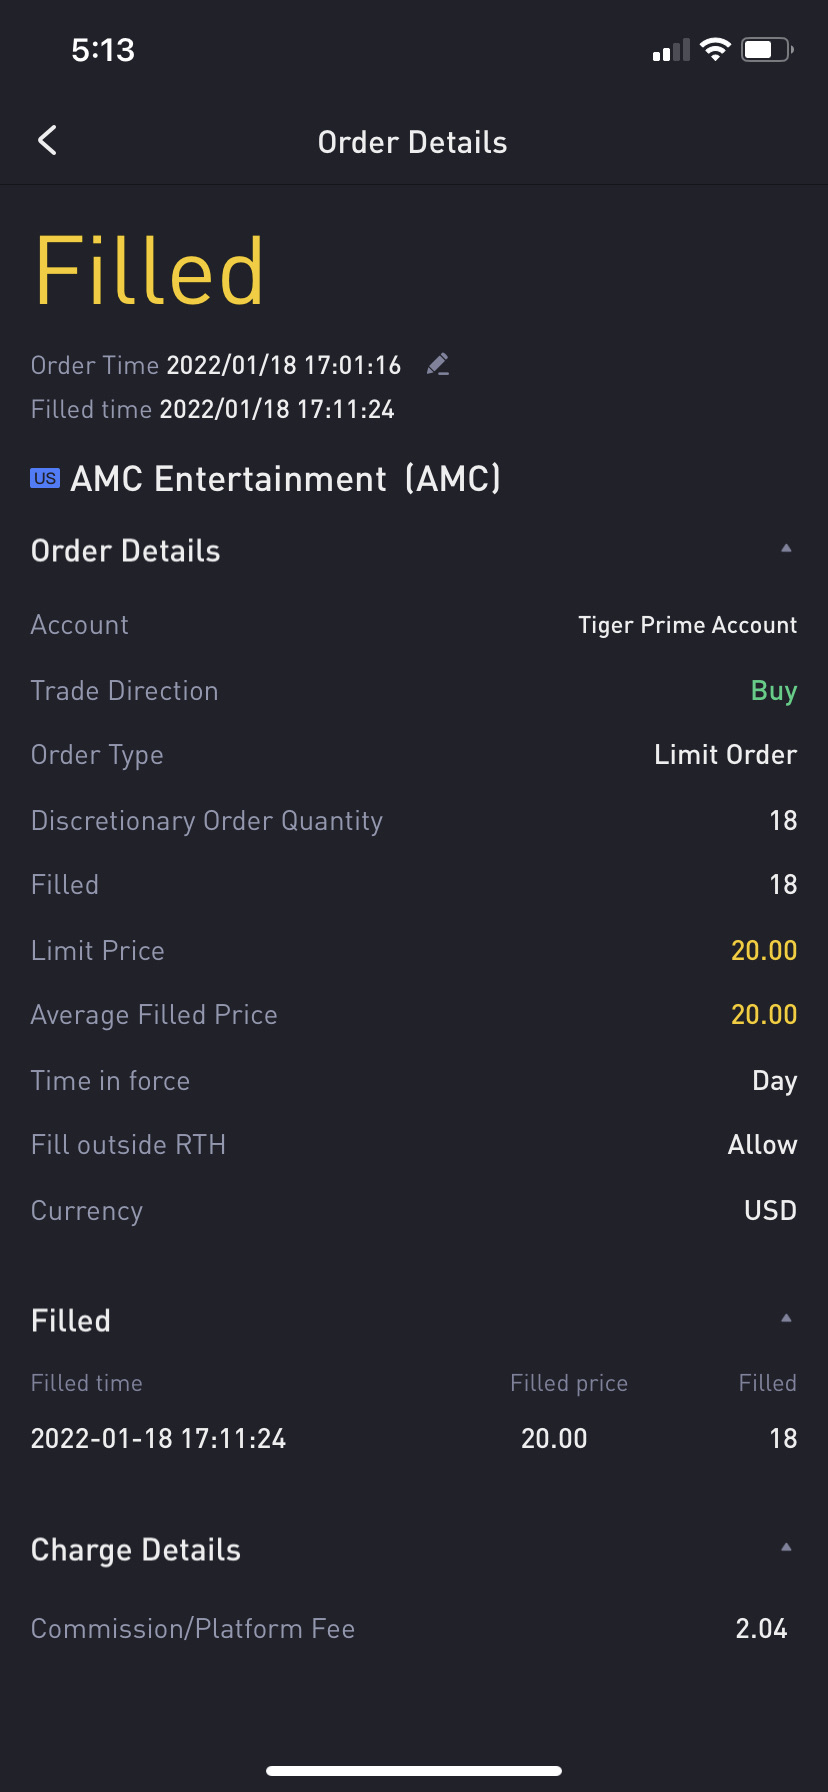Screen dimensions: 828x1792
Task: Tap the edit pencil icon beside Order Time
Action: (437, 365)
